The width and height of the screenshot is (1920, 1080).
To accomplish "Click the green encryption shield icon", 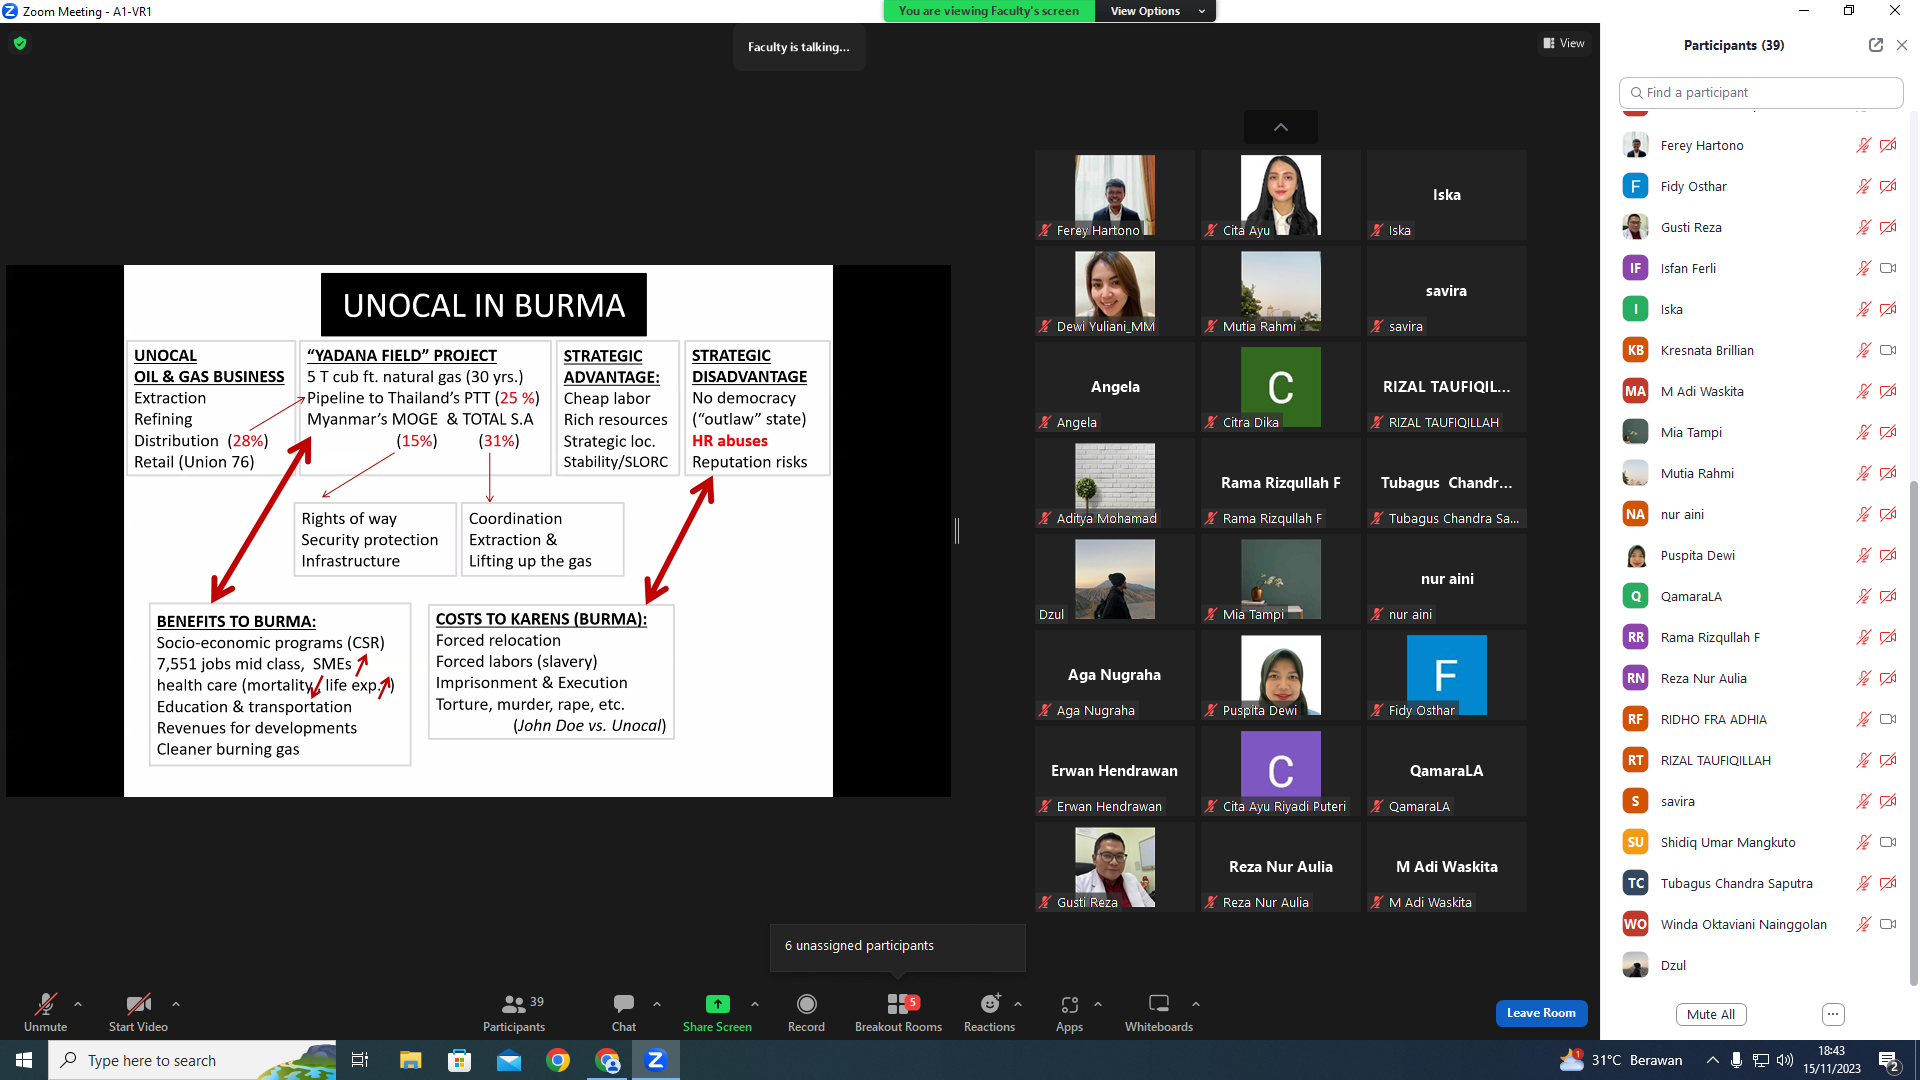I will click(20, 43).
